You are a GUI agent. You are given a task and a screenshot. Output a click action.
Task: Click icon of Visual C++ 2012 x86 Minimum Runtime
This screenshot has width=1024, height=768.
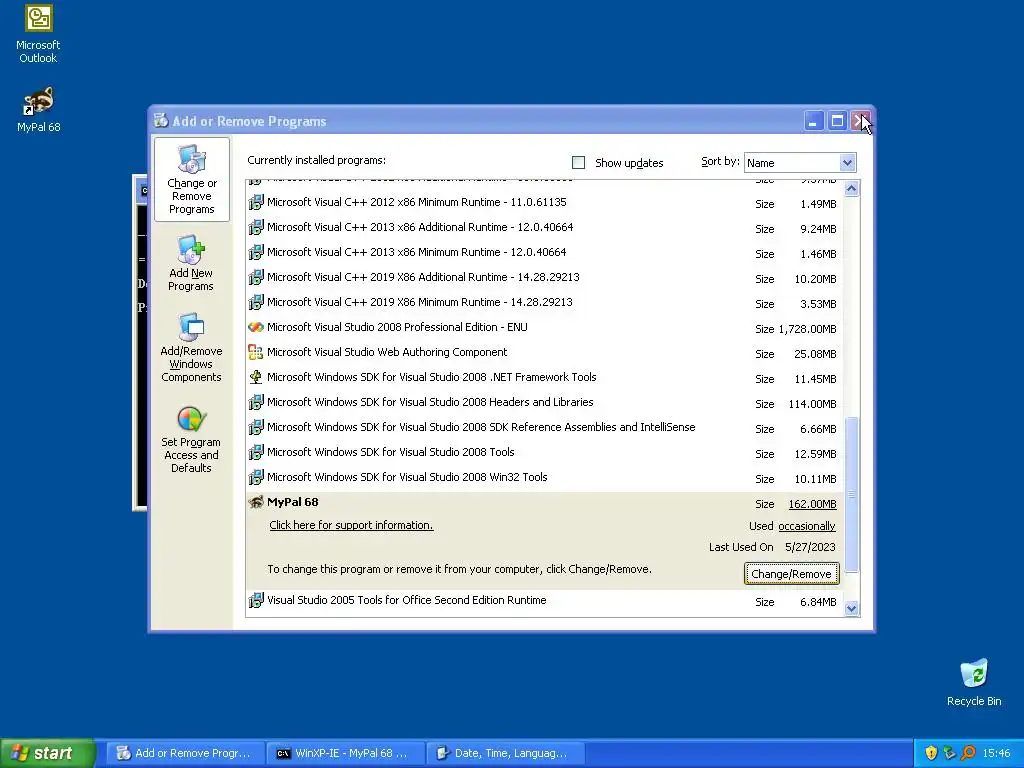coord(256,202)
